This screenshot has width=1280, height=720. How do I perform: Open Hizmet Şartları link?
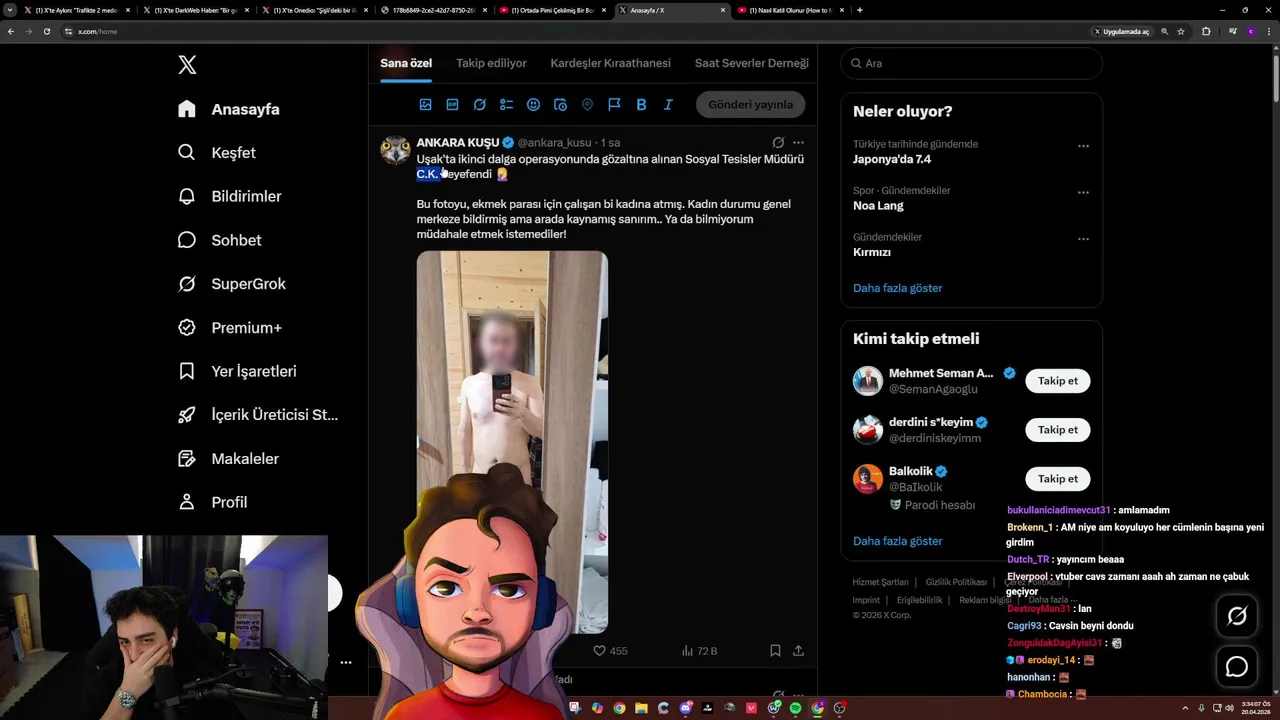880,582
